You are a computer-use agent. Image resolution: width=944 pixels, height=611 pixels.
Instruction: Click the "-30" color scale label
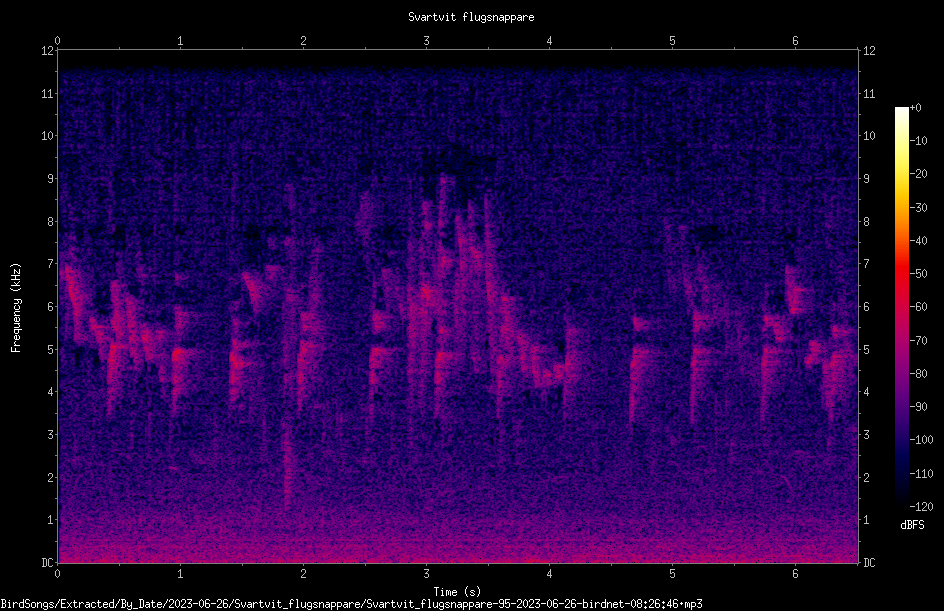click(x=919, y=208)
